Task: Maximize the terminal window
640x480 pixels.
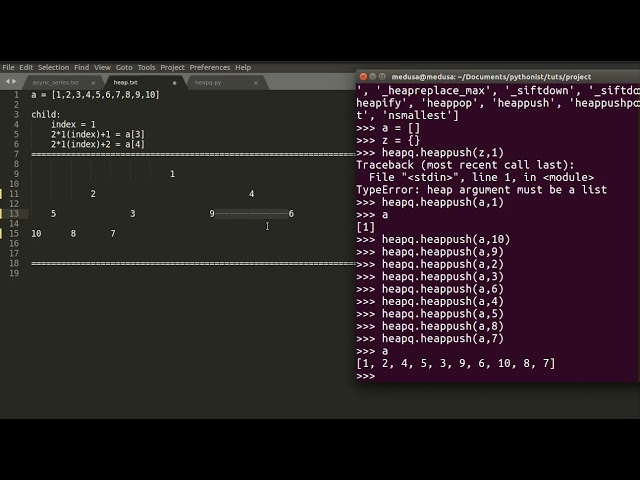Action: [382, 76]
